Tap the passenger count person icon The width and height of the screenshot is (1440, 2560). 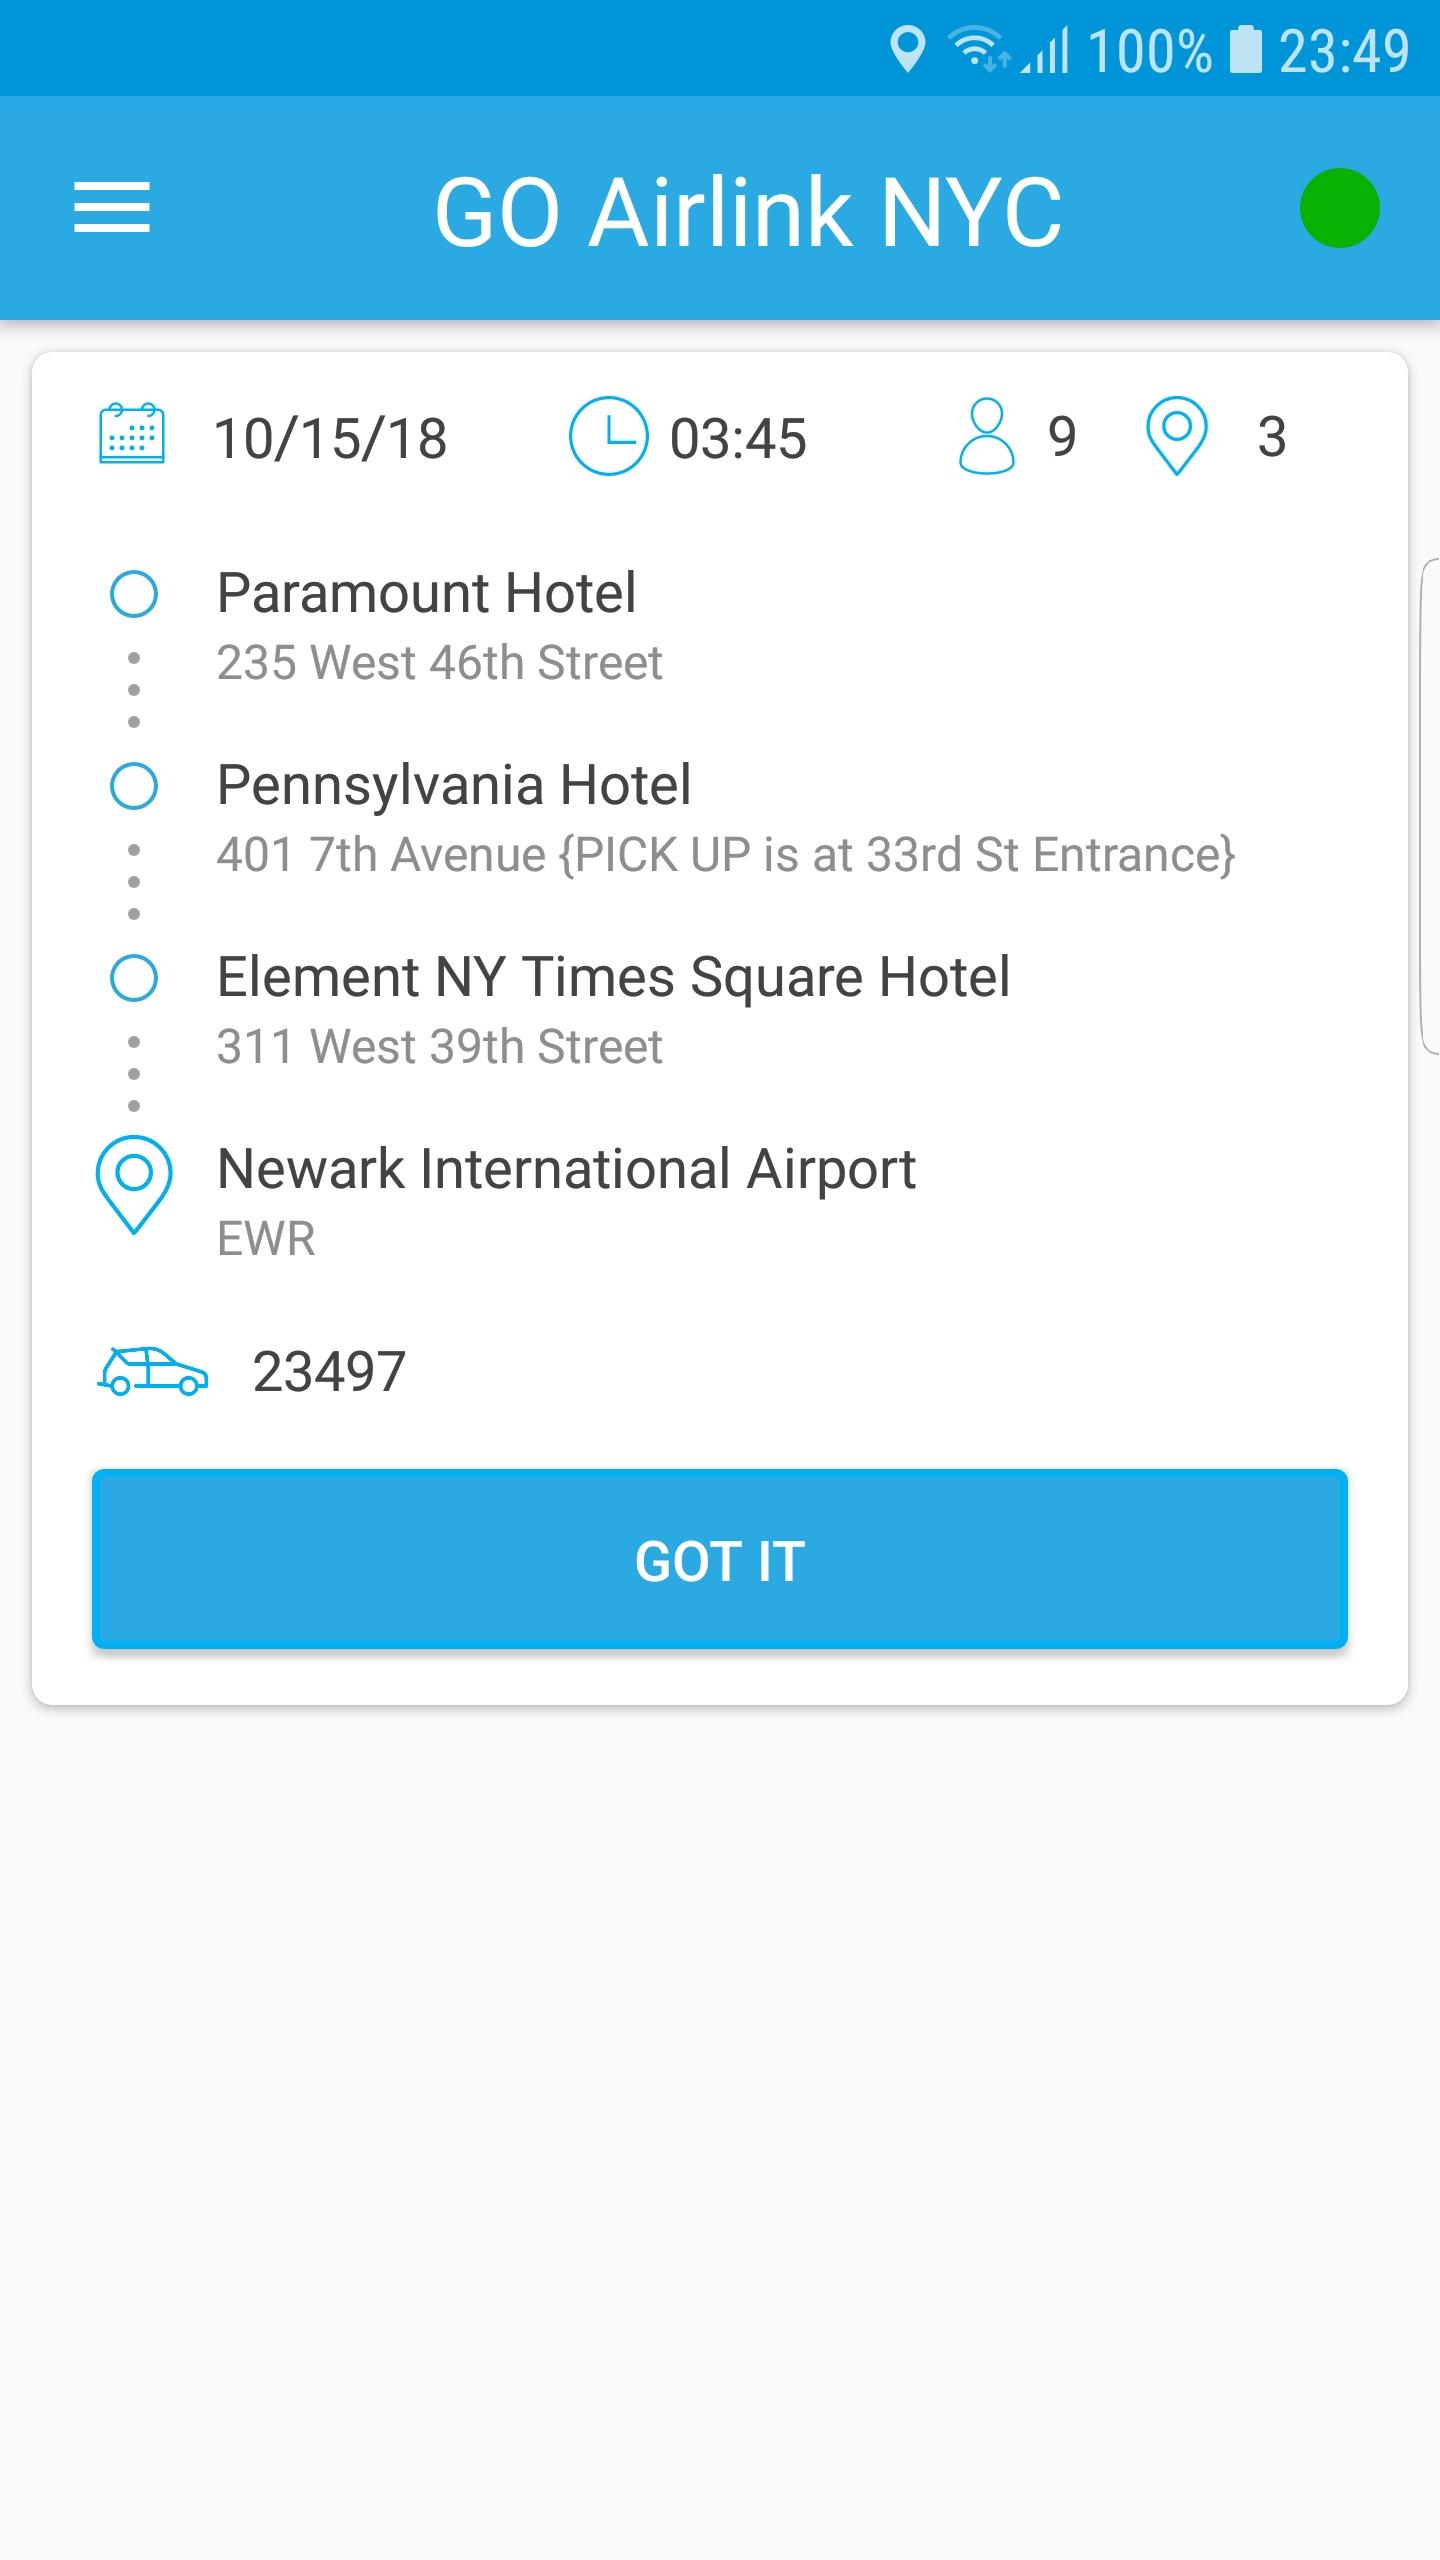click(x=986, y=436)
